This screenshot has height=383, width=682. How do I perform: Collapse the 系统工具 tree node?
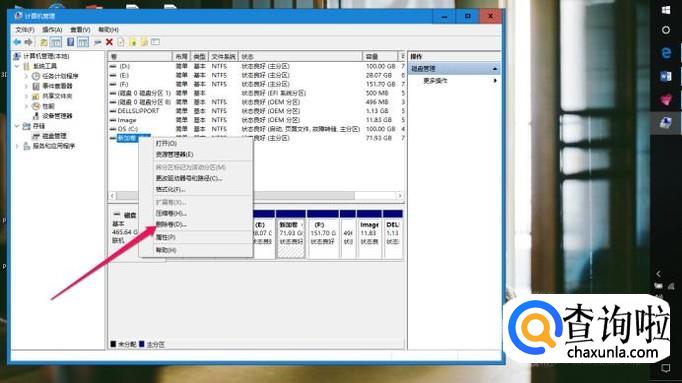pyautogui.click(x=17, y=66)
